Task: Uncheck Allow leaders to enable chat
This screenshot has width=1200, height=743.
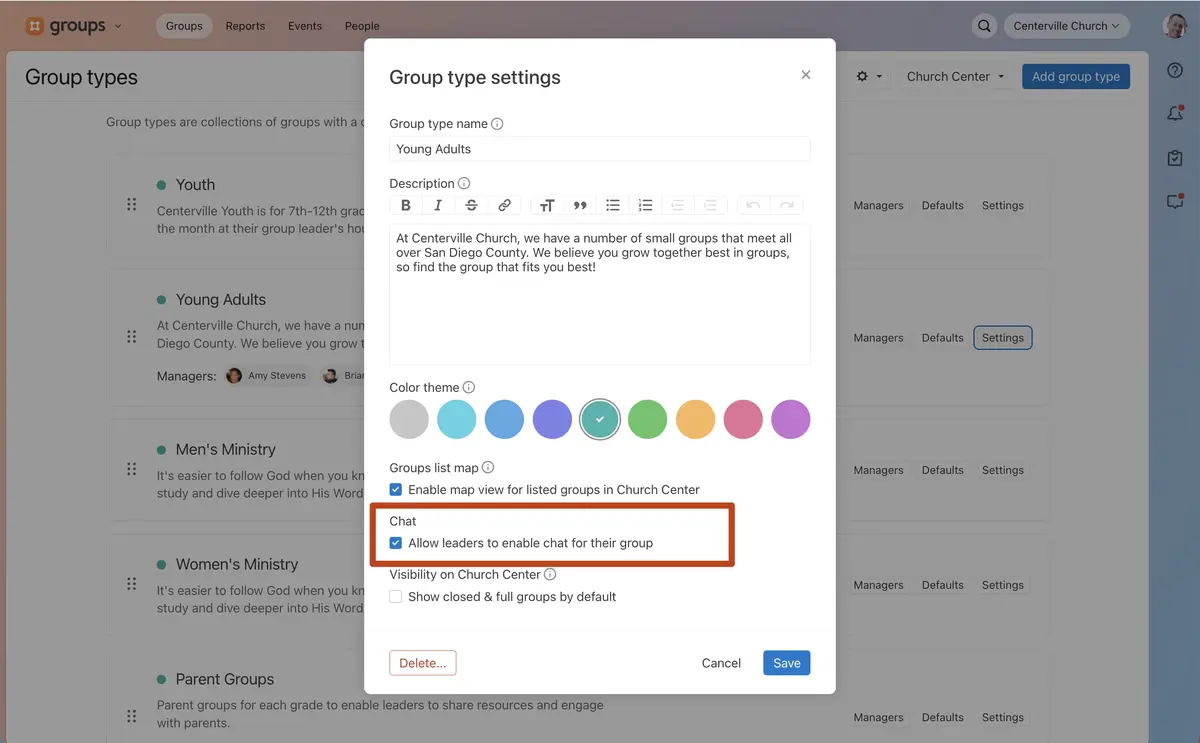Action: (396, 543)
